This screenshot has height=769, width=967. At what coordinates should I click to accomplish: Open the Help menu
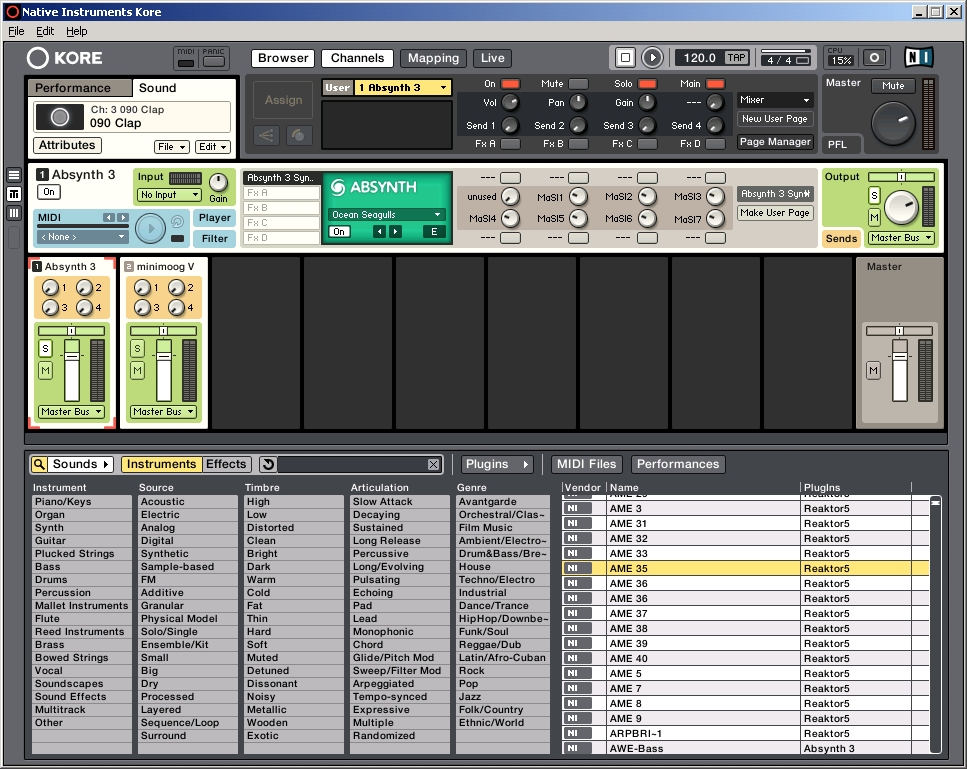click(76, 31)
